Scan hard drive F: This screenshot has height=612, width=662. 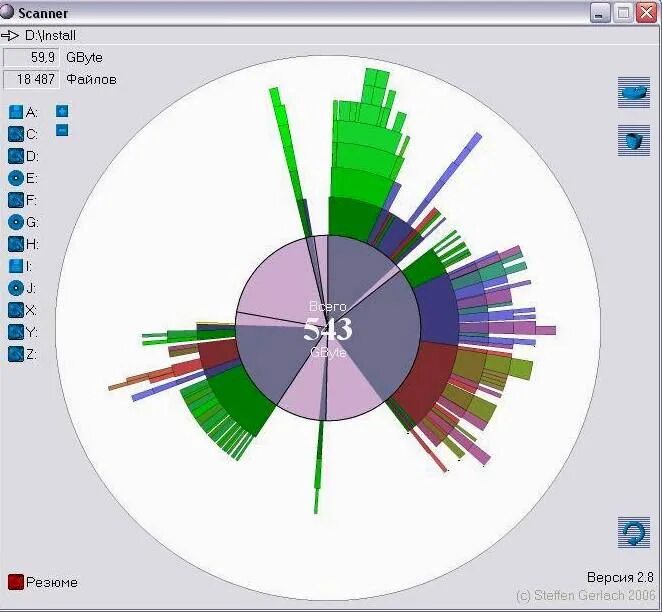click(x=16, y=200)
